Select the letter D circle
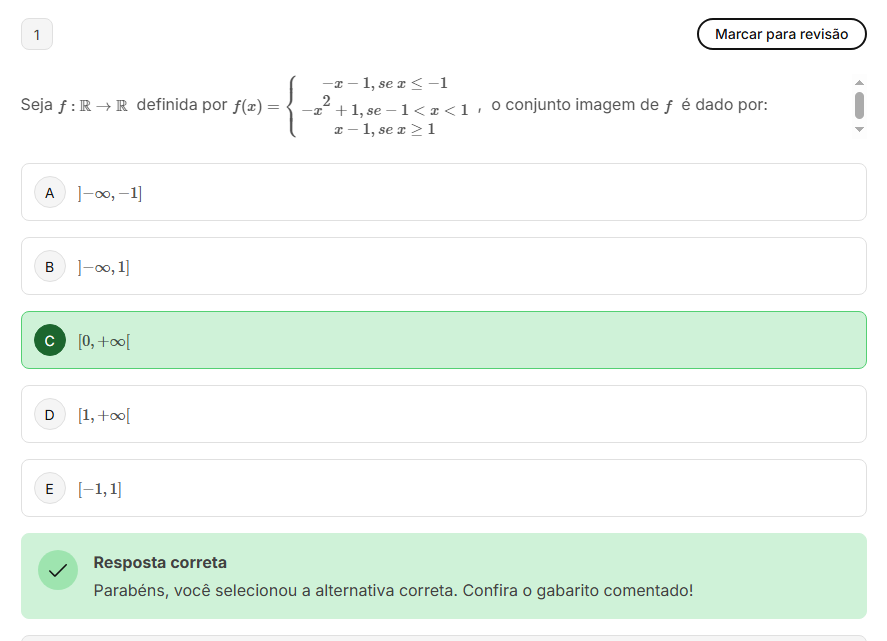Image resolution: width=887 pixels, height=641 pixels. coord(50,414)
